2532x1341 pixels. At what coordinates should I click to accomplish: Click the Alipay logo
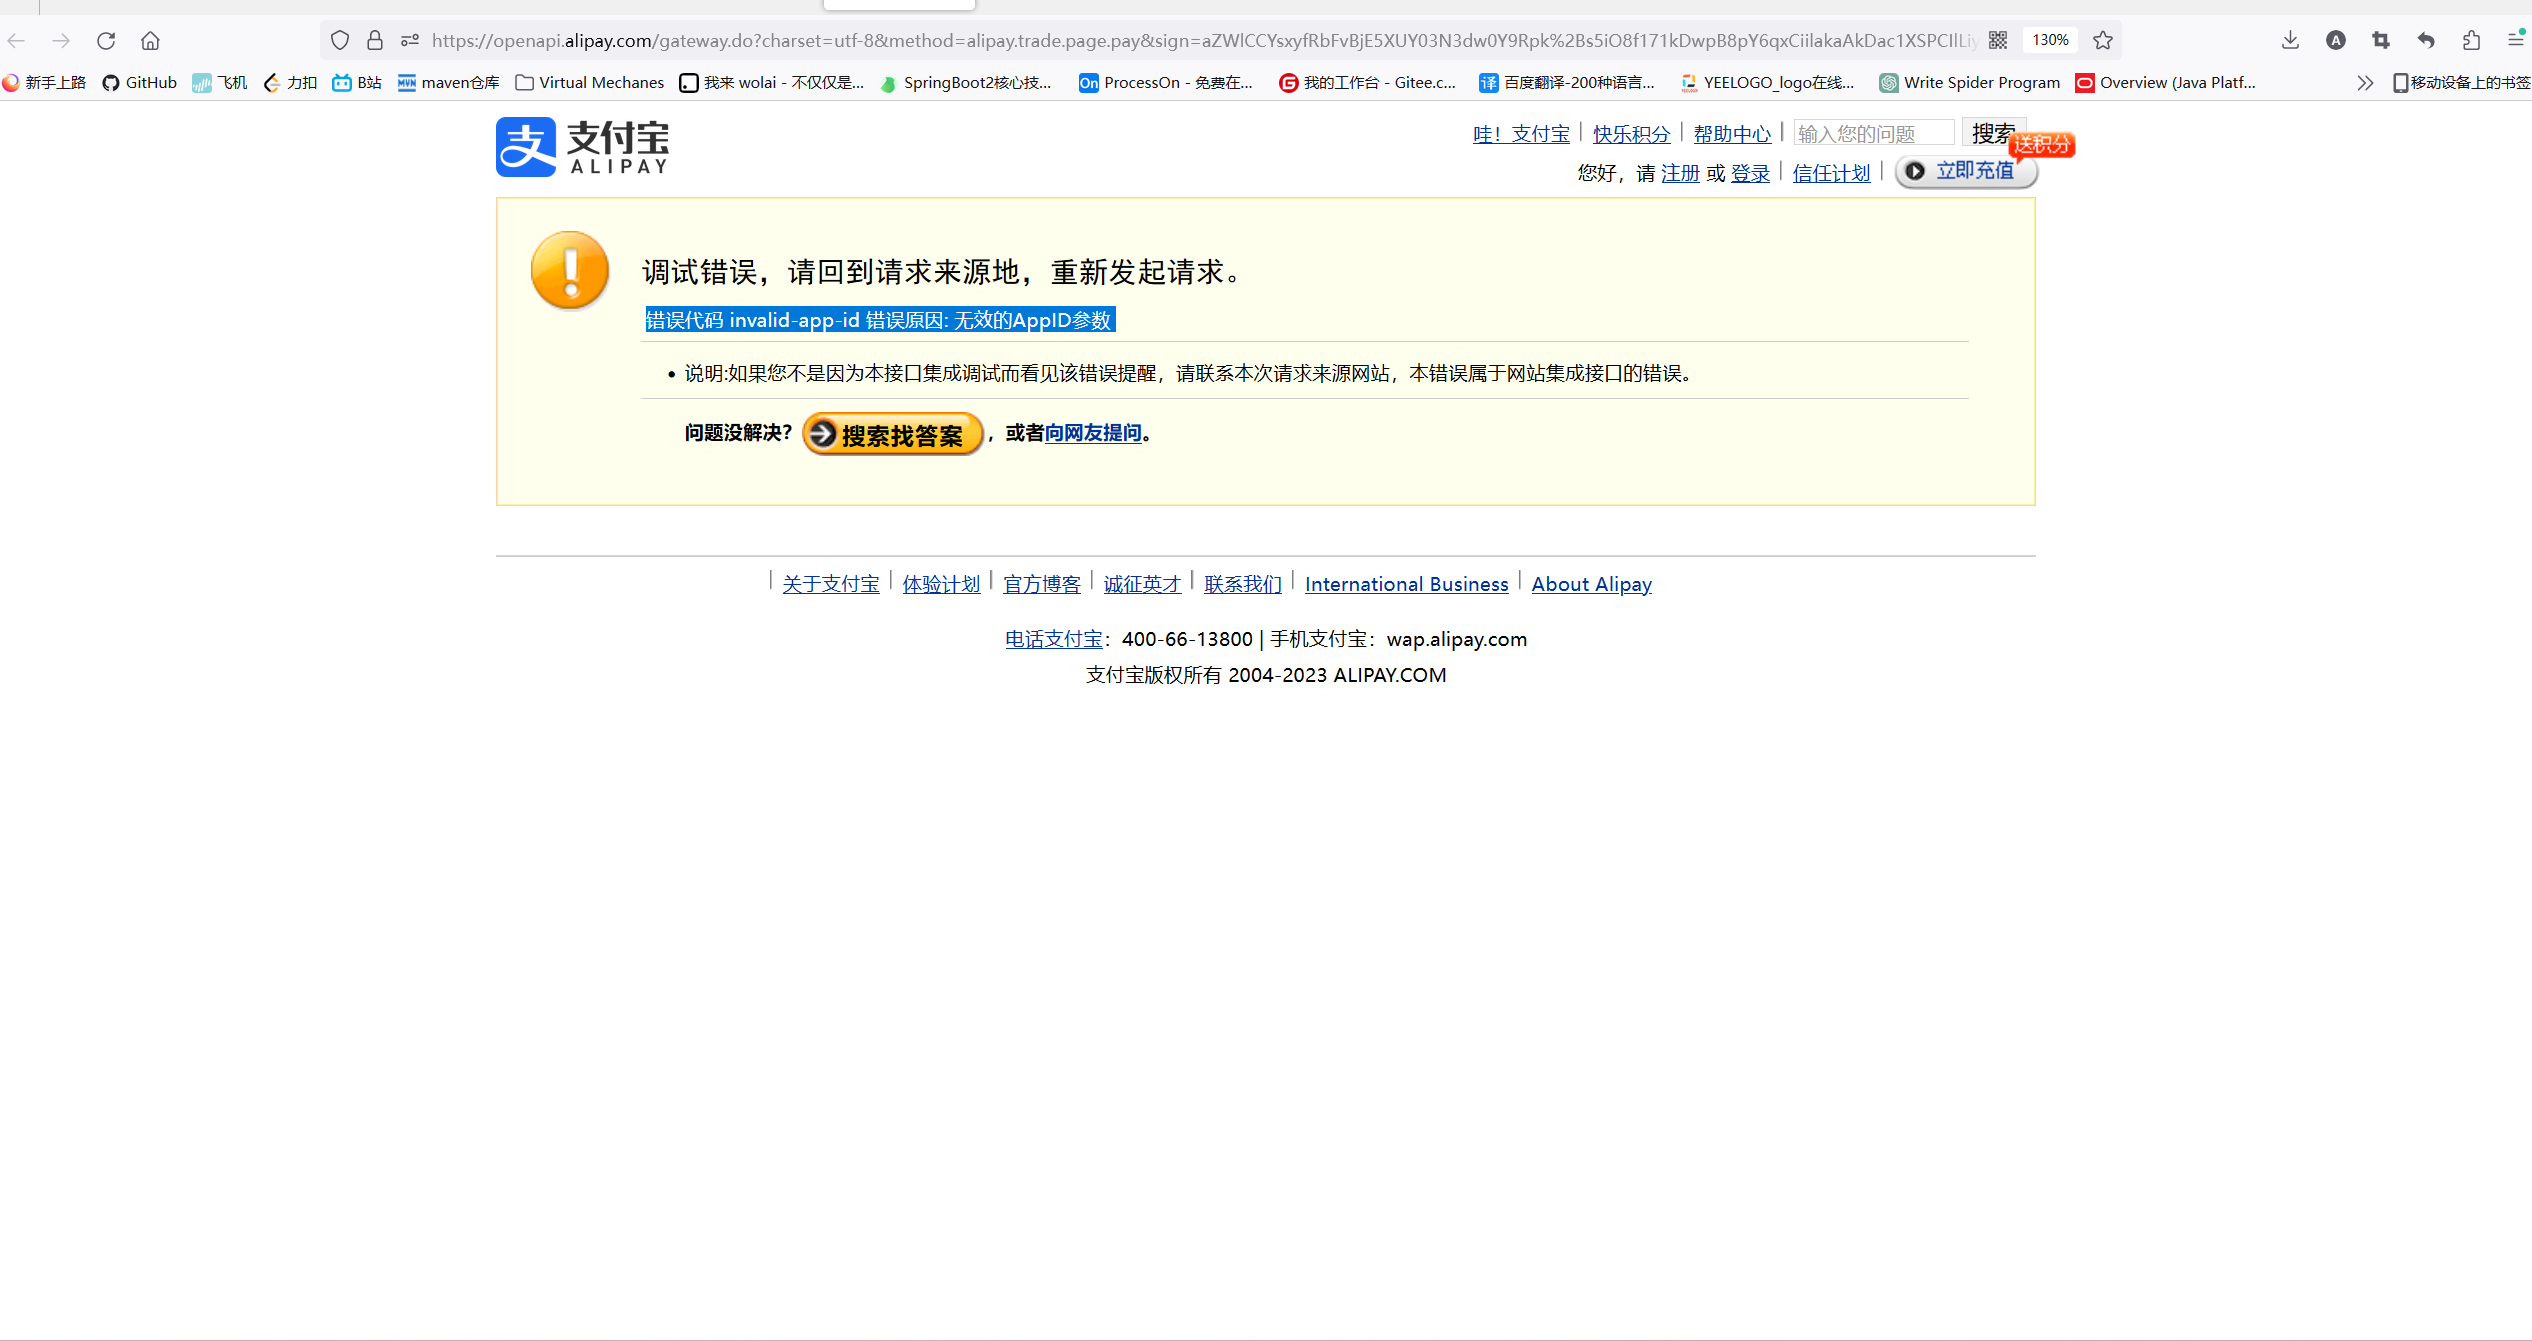pos(582,147)
